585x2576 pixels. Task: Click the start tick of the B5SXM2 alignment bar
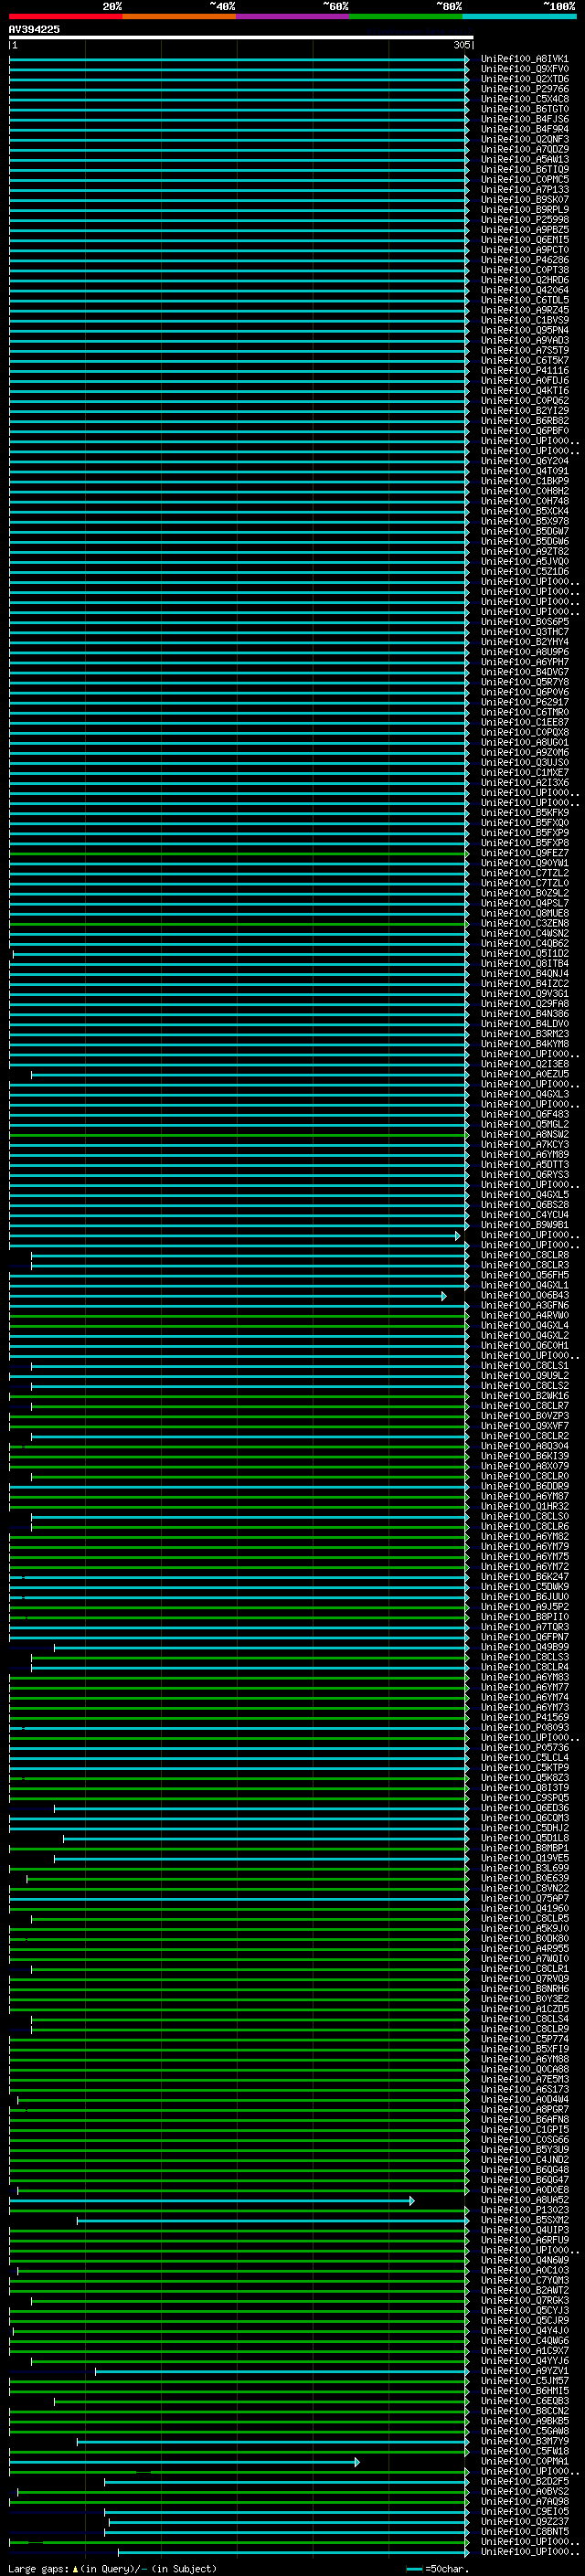[77, 2221]
